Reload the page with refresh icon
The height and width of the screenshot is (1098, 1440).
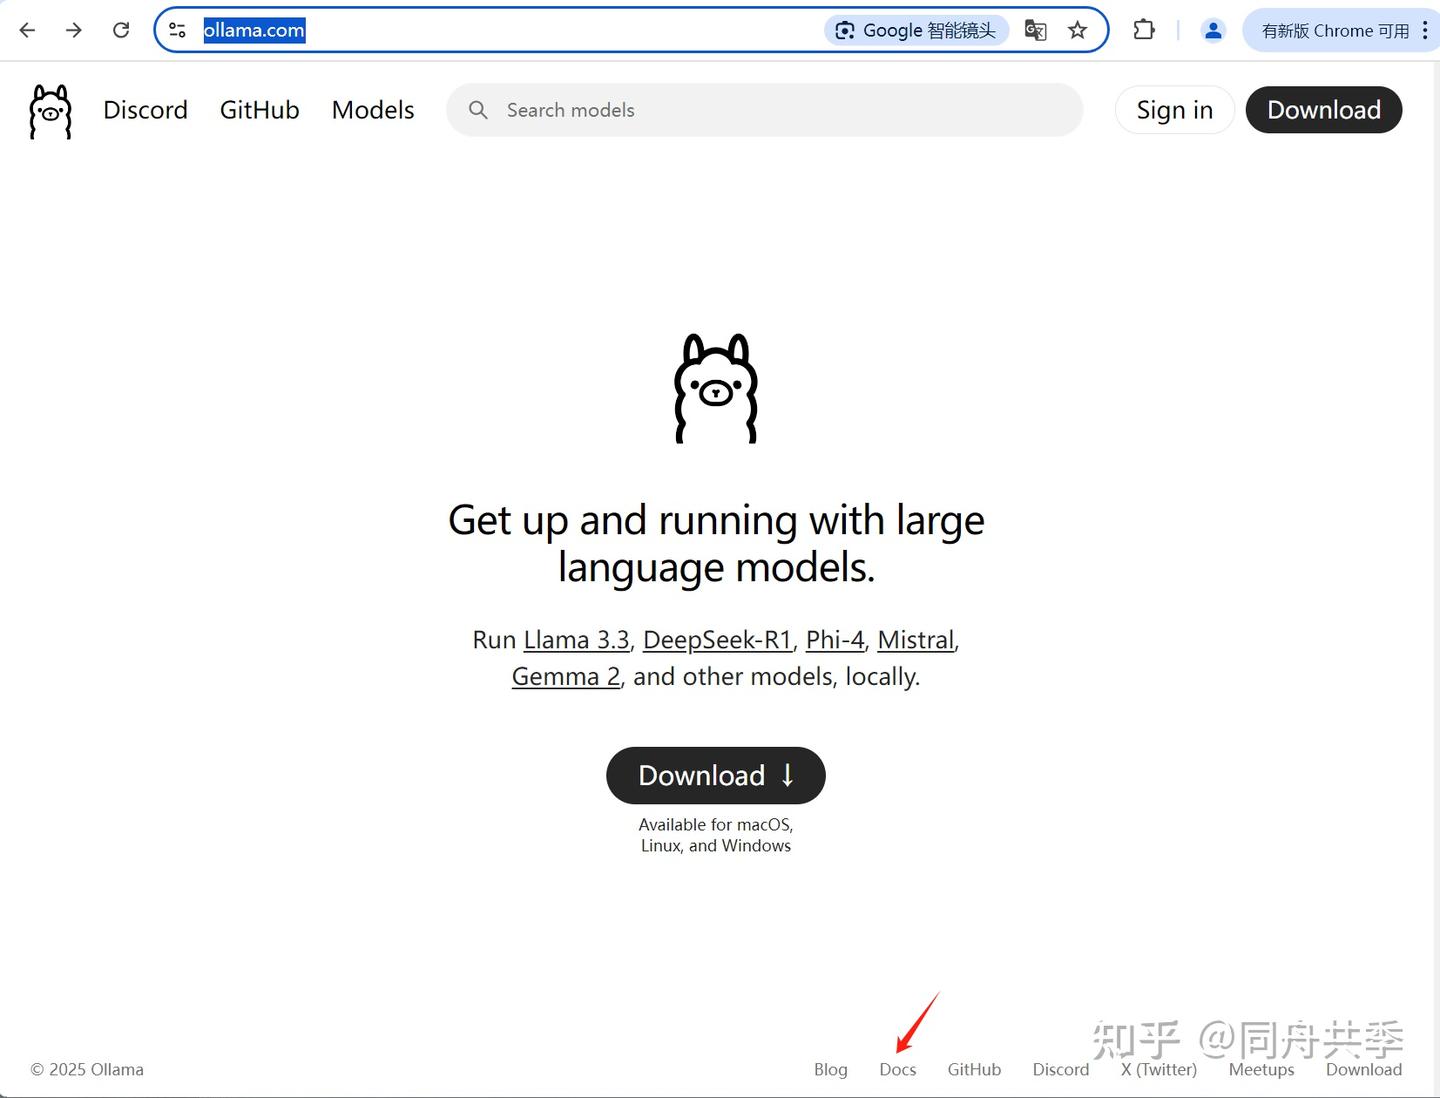(121, 30)
